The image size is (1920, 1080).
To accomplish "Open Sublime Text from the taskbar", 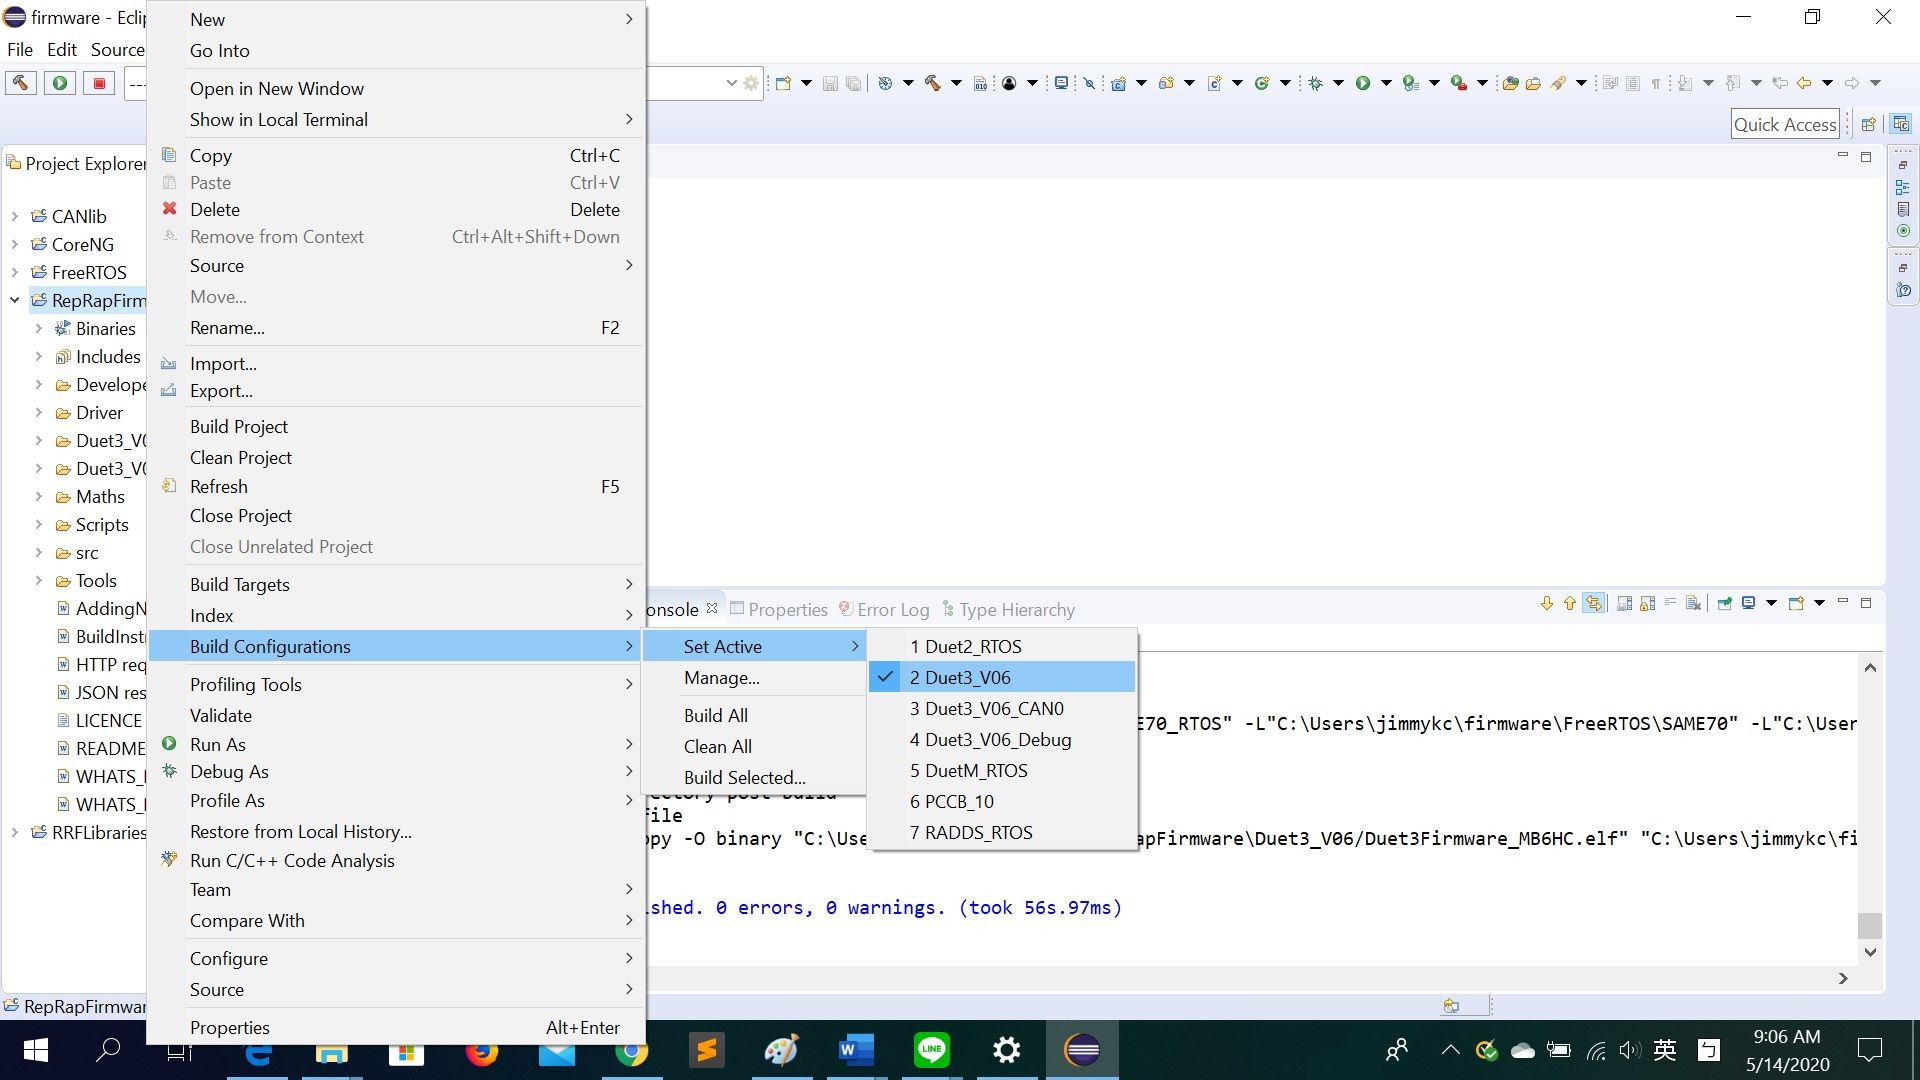I will (707, 1050).
